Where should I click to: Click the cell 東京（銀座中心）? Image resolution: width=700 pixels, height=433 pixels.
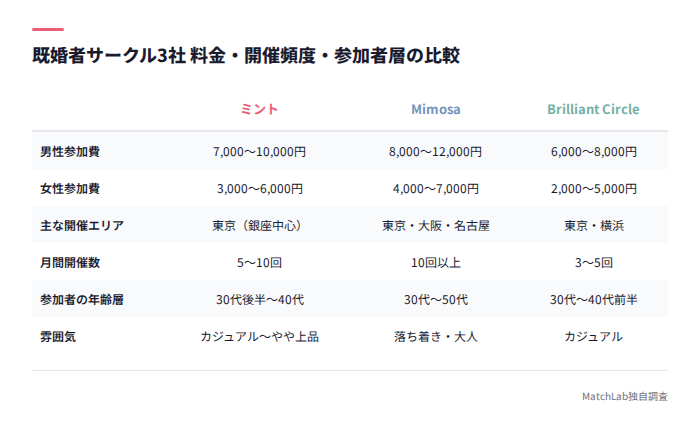click(x=259, y=225)
